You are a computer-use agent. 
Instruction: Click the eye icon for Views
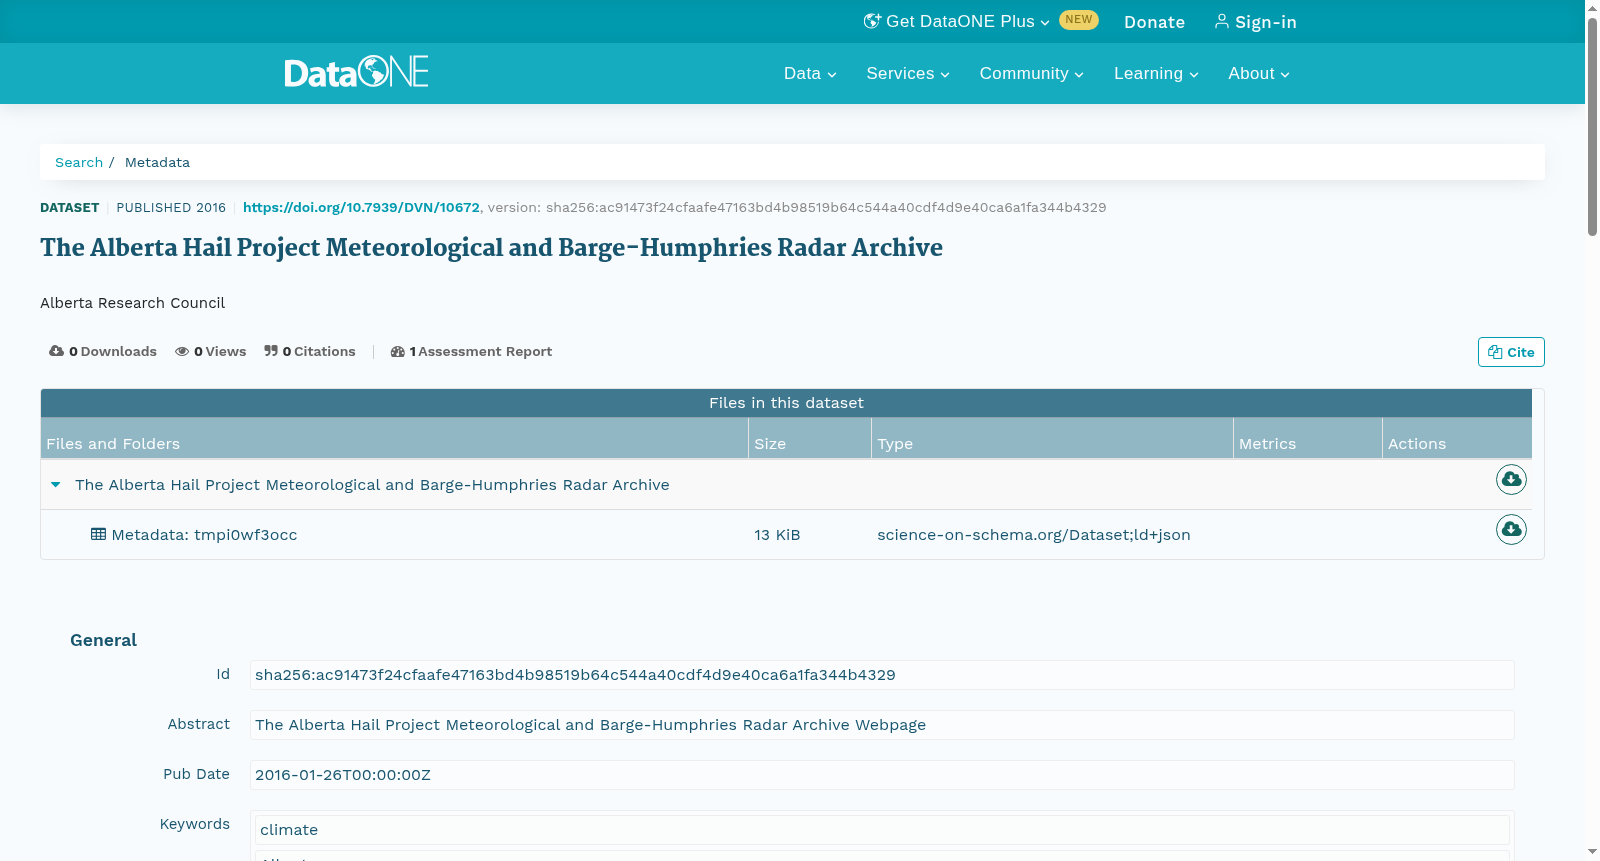182,351
